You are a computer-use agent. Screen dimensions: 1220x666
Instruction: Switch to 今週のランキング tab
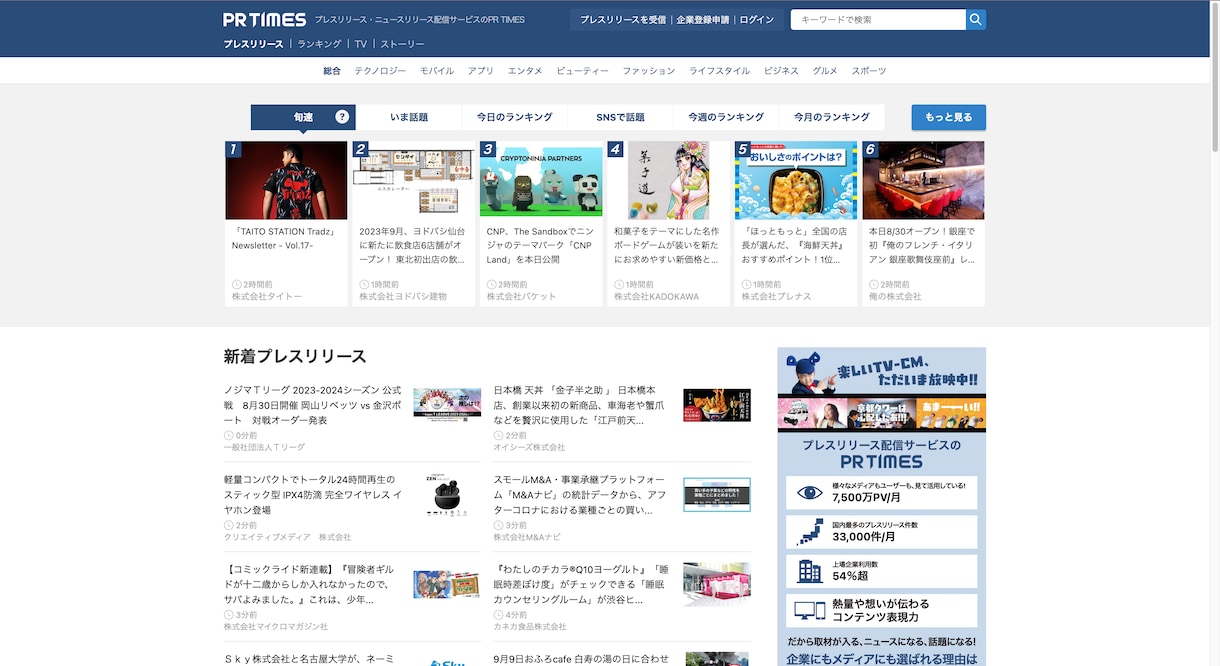point(726,117)
